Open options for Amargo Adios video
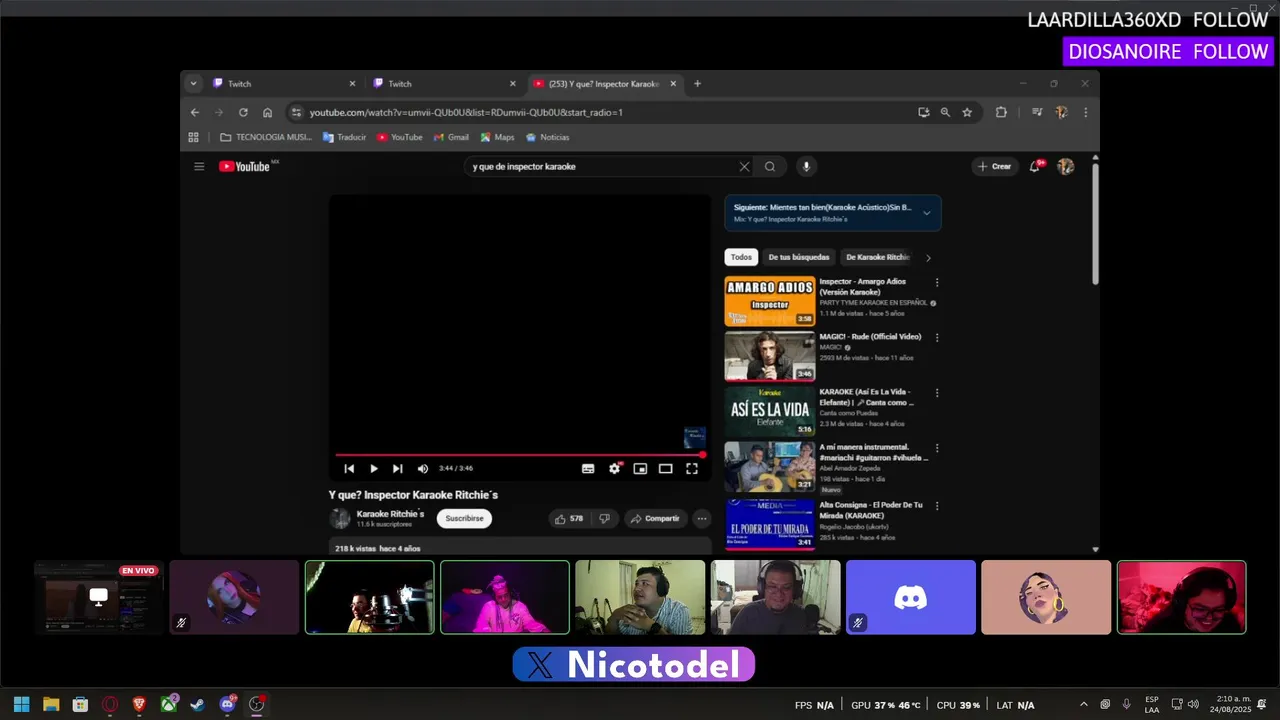This screenshot has width=1280, height=720. [937, 283]
